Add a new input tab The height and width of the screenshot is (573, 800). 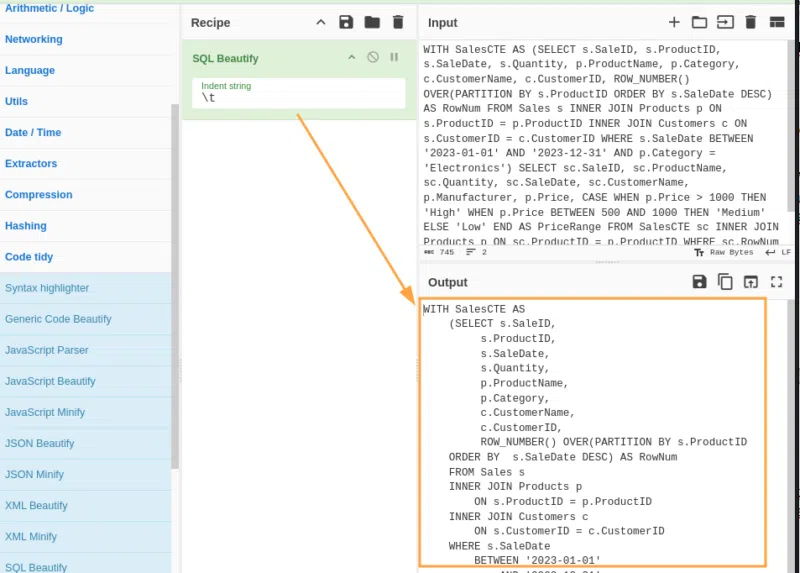point(674,22)
